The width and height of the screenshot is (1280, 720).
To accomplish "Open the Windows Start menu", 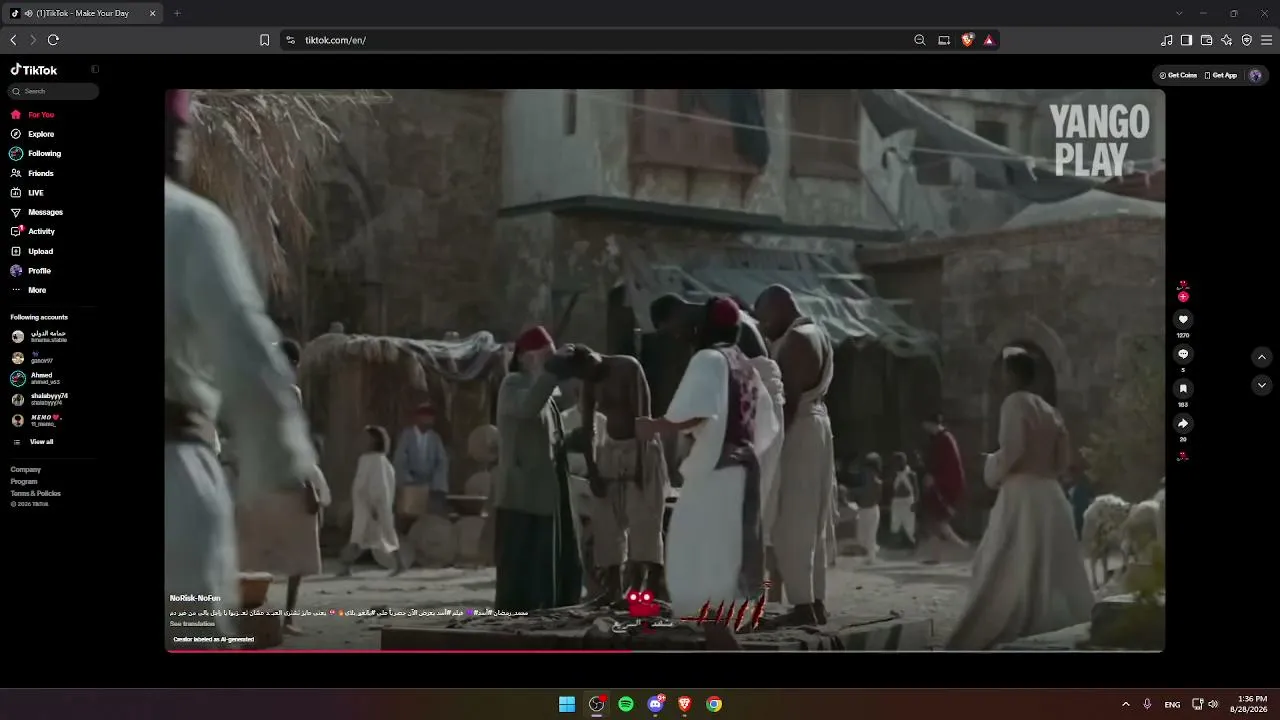I will pyautogui.click(x=567, y=704).
